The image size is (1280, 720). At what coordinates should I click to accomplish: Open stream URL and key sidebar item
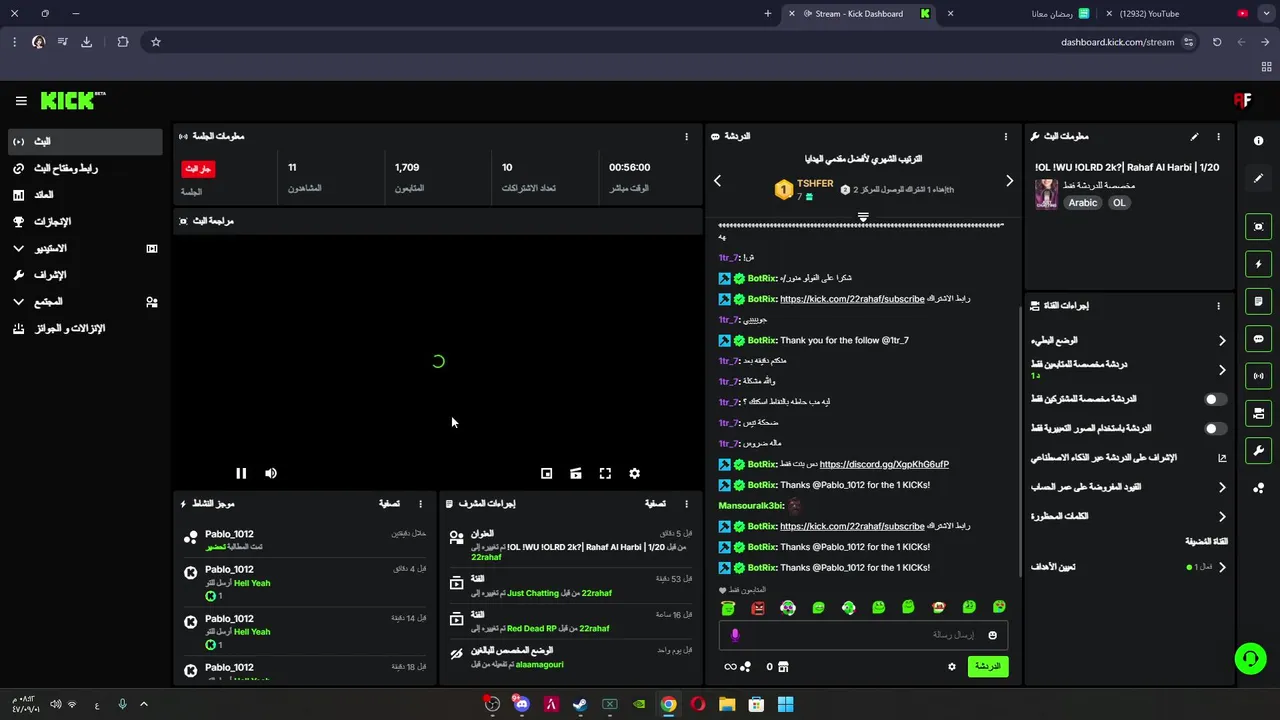point(85,169)
